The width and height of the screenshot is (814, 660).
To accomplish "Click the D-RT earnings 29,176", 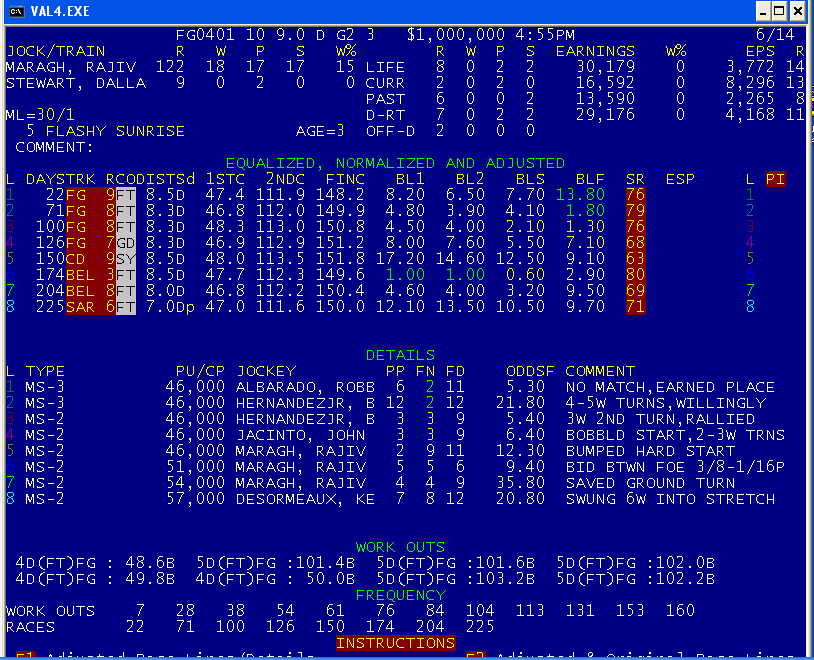I will pos(605,115).
